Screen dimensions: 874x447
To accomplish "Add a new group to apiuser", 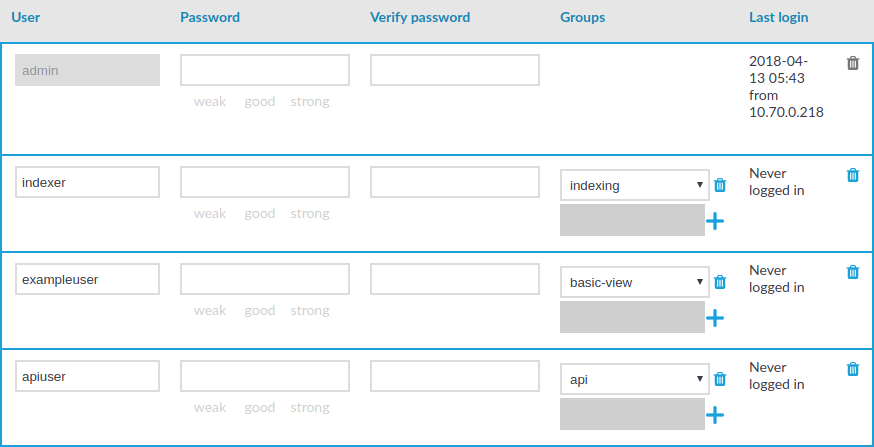I will pos(715,415).
